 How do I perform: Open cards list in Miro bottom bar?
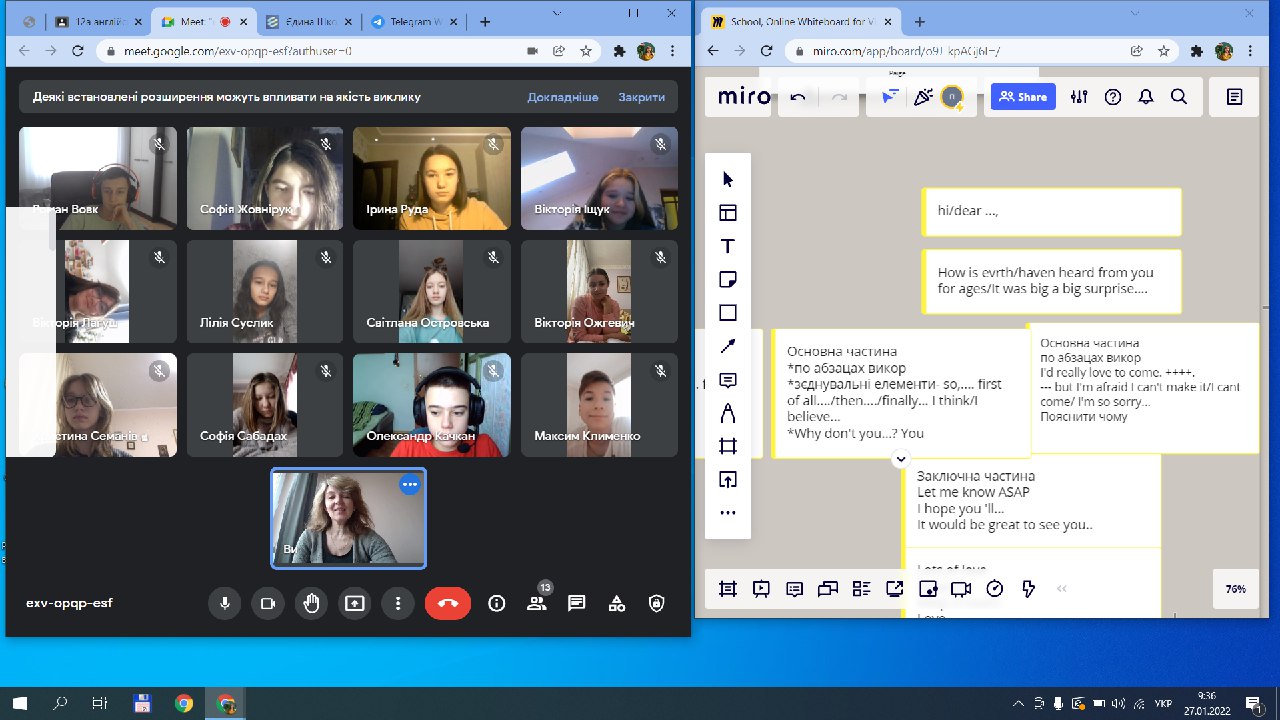[x=861, y=589]
